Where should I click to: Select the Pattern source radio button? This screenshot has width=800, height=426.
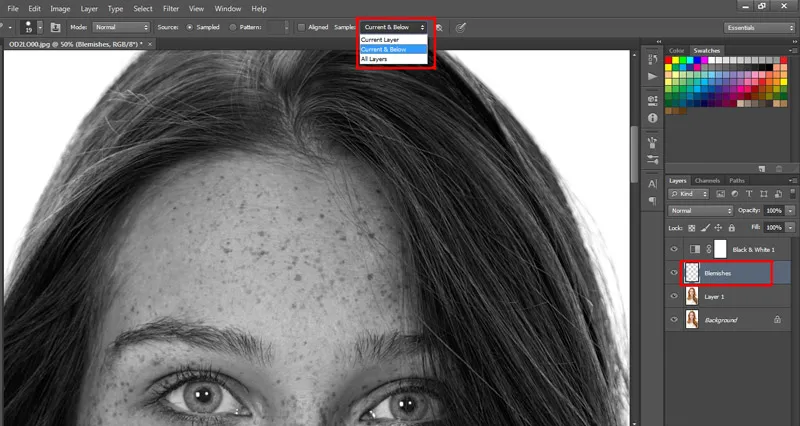(x=233, y=28)
